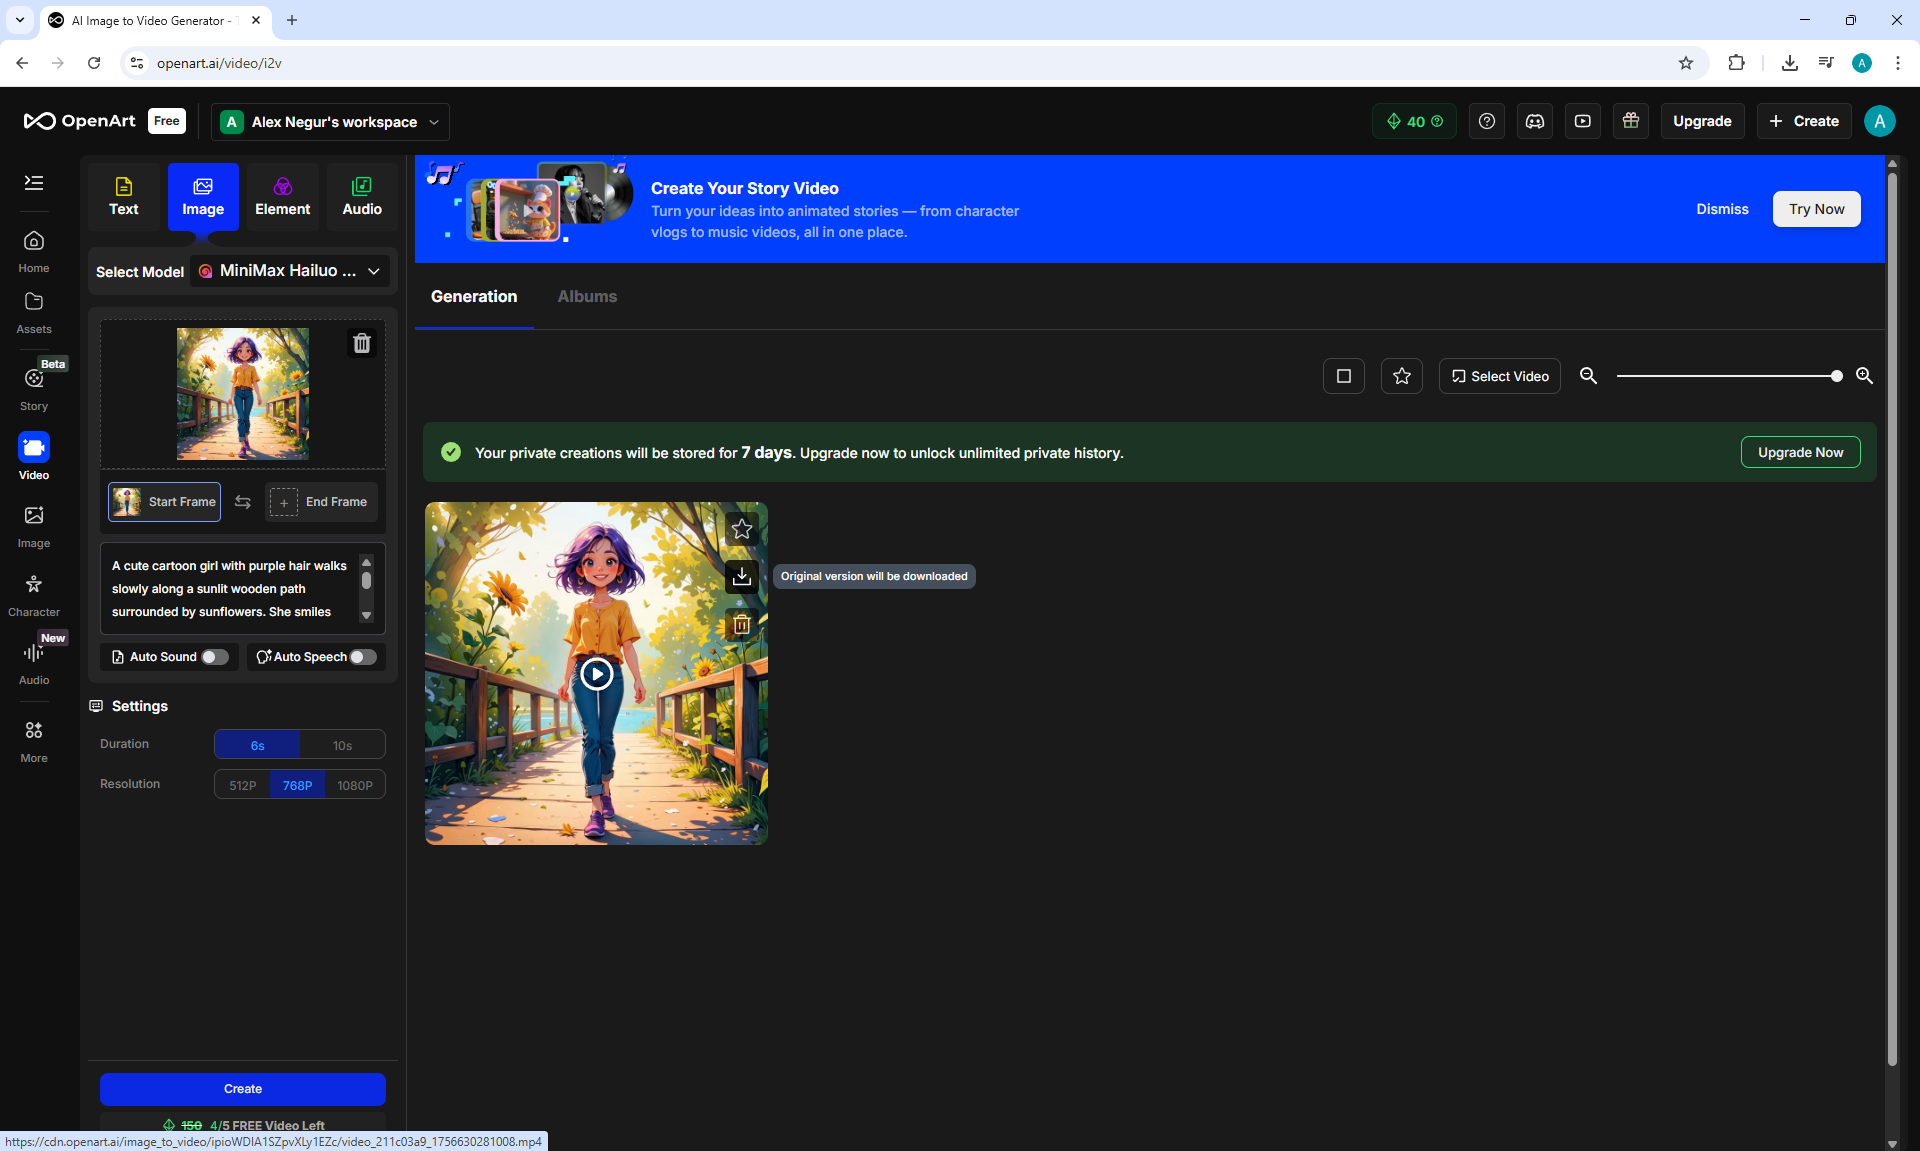Image resolution: width=1920 pixels, height=1151 pixels.
Task: Swap start and end frames
Action: (x=243, y=502)
